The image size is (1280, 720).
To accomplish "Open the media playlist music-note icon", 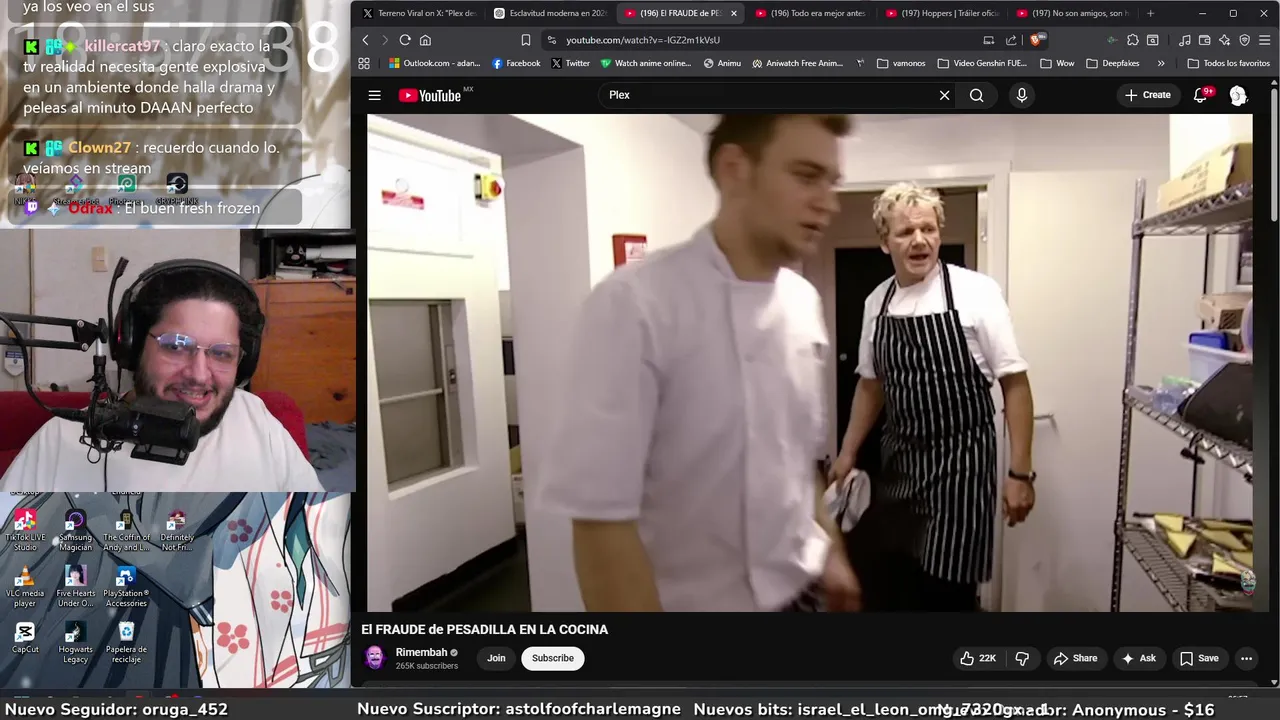I will point(1184,40).
